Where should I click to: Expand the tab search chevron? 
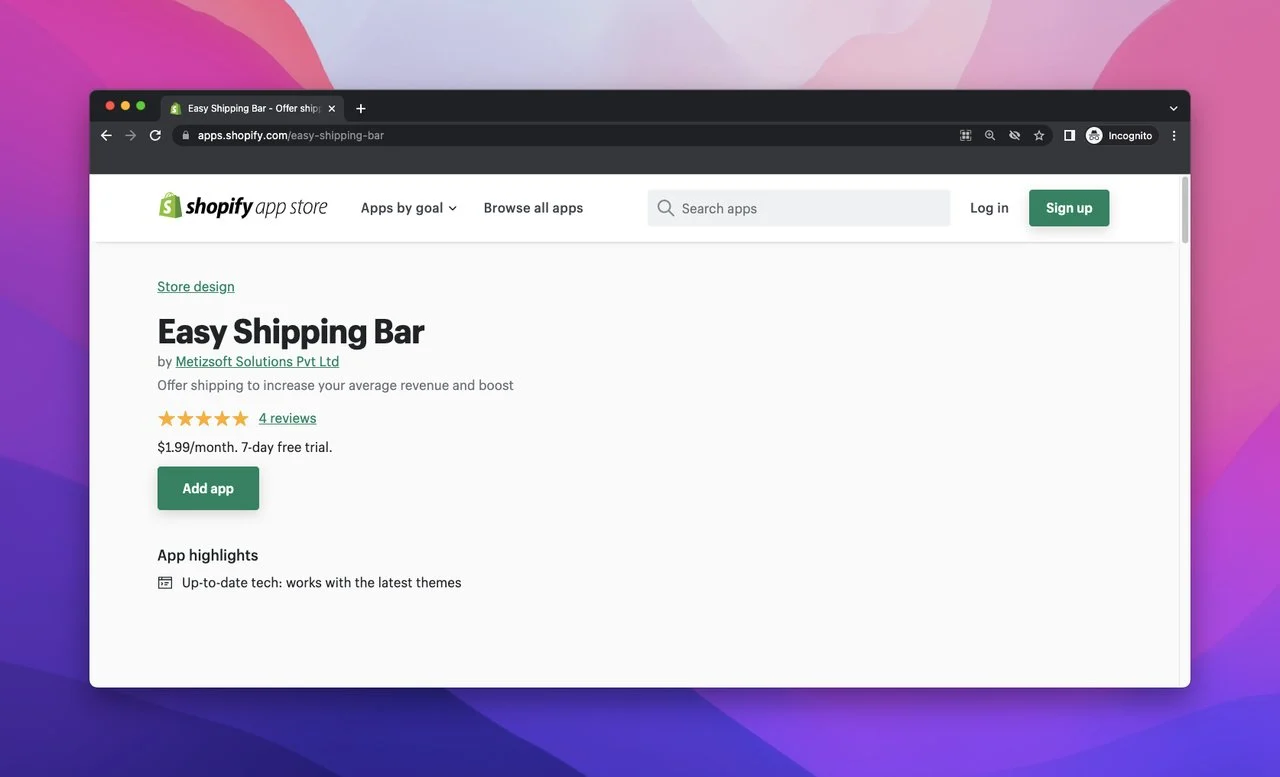1173,108
